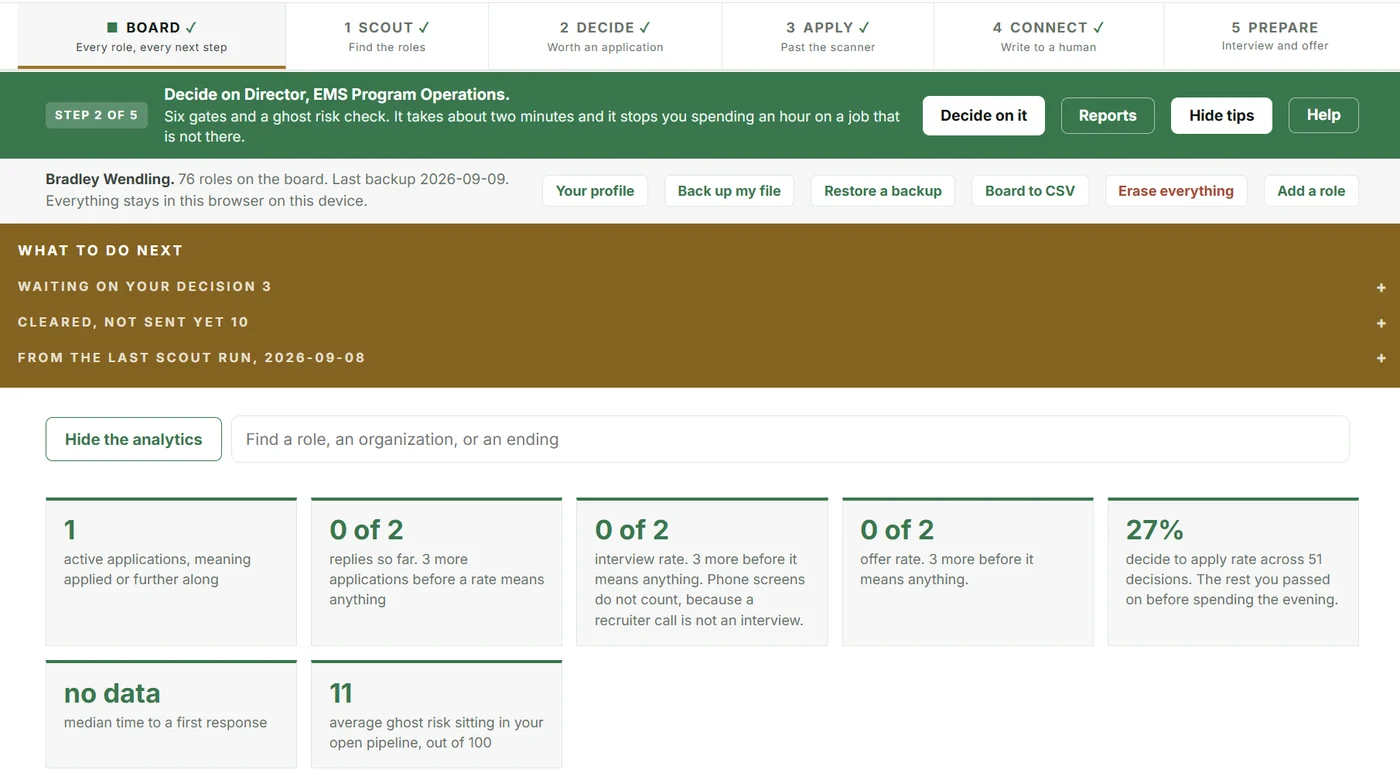Click Restore a backup
This screenshot has width=1400, height=773.
click(x=883, y=191)
